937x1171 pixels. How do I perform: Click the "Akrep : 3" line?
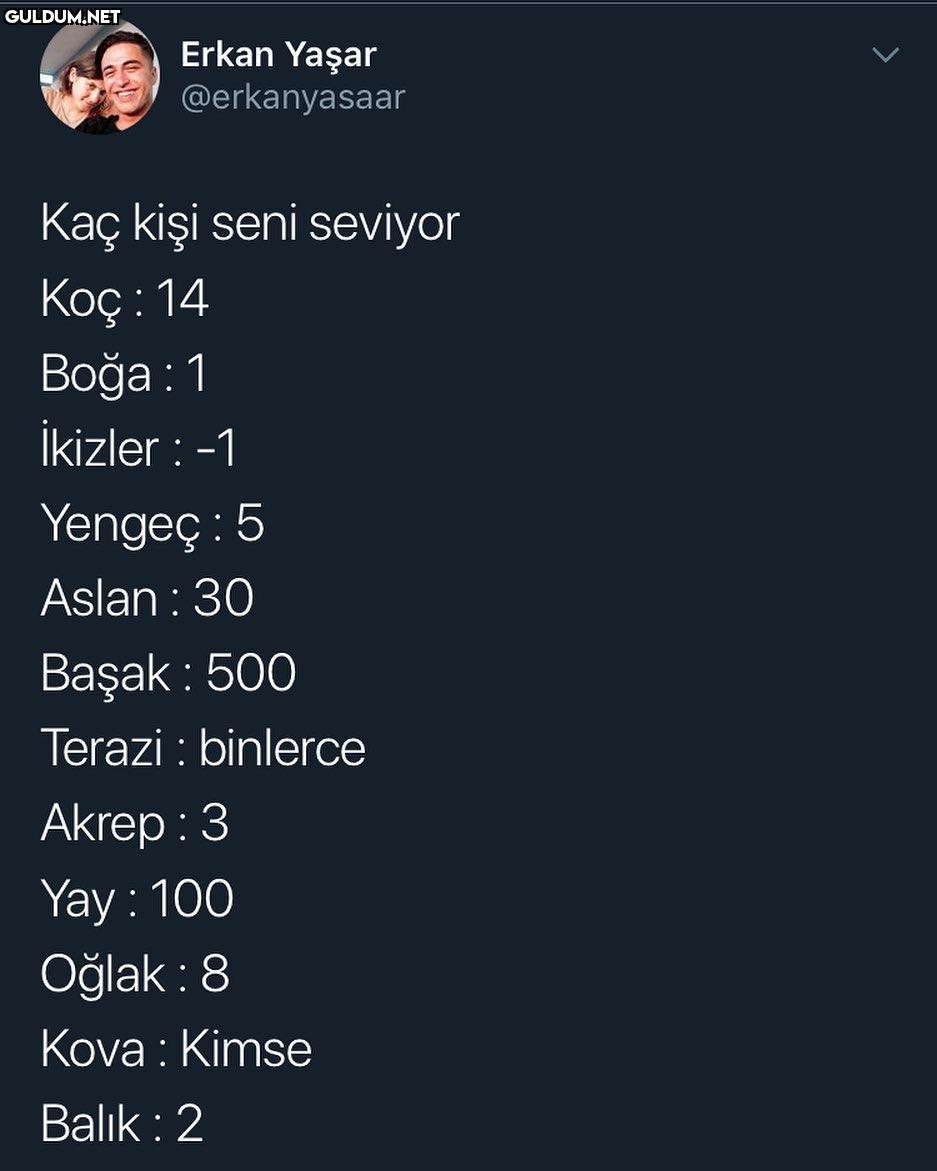click(134, 823)
